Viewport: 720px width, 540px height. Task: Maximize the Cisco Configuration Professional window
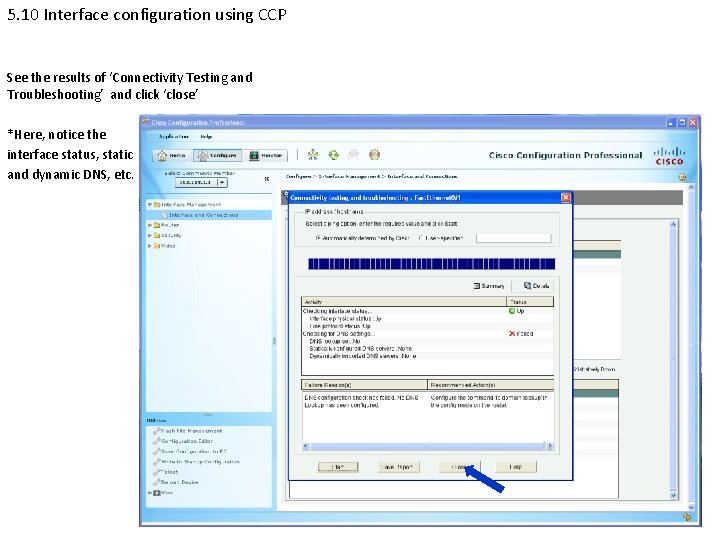[x=682, y=123]
